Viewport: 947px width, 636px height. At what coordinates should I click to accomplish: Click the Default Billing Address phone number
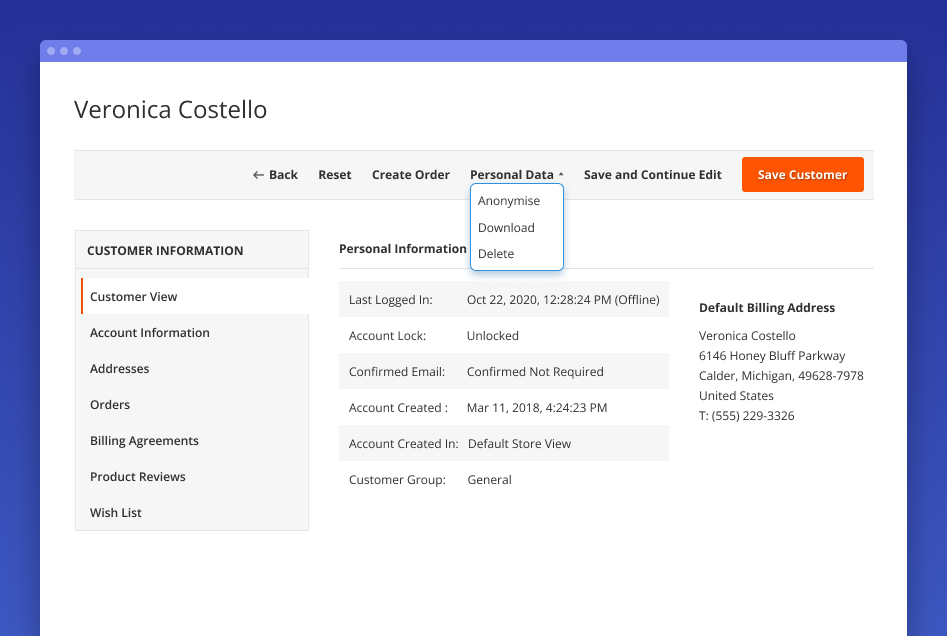click(746, 415)
